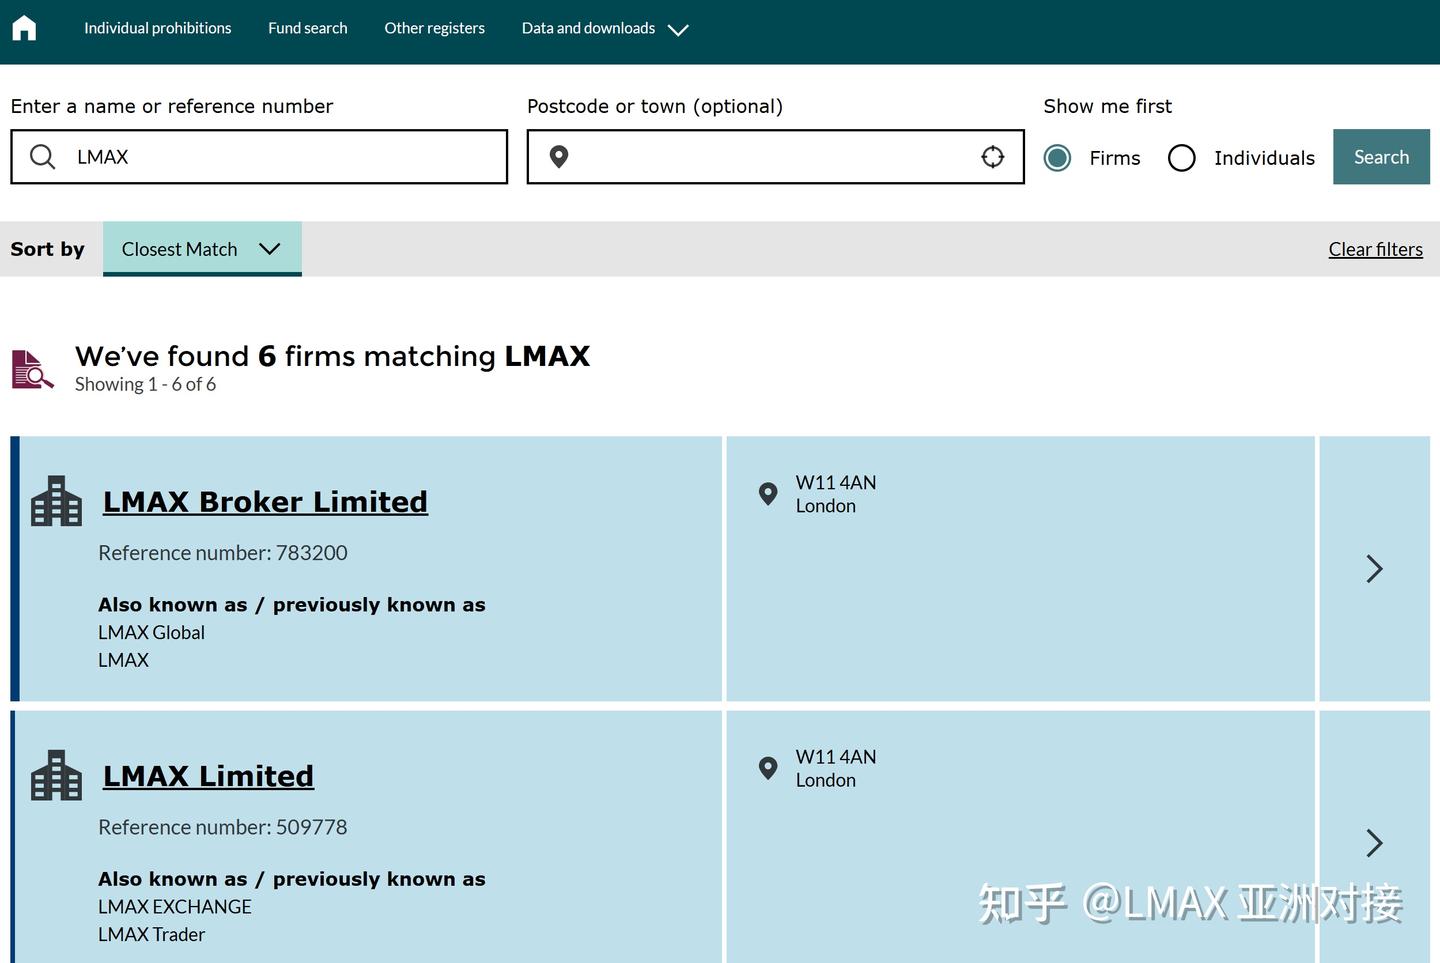Image resolution: width=1440 pixels, height=963 pixels.
Task: Open the LMAX Broker Limited link
Action: click(x=265, y=502)
